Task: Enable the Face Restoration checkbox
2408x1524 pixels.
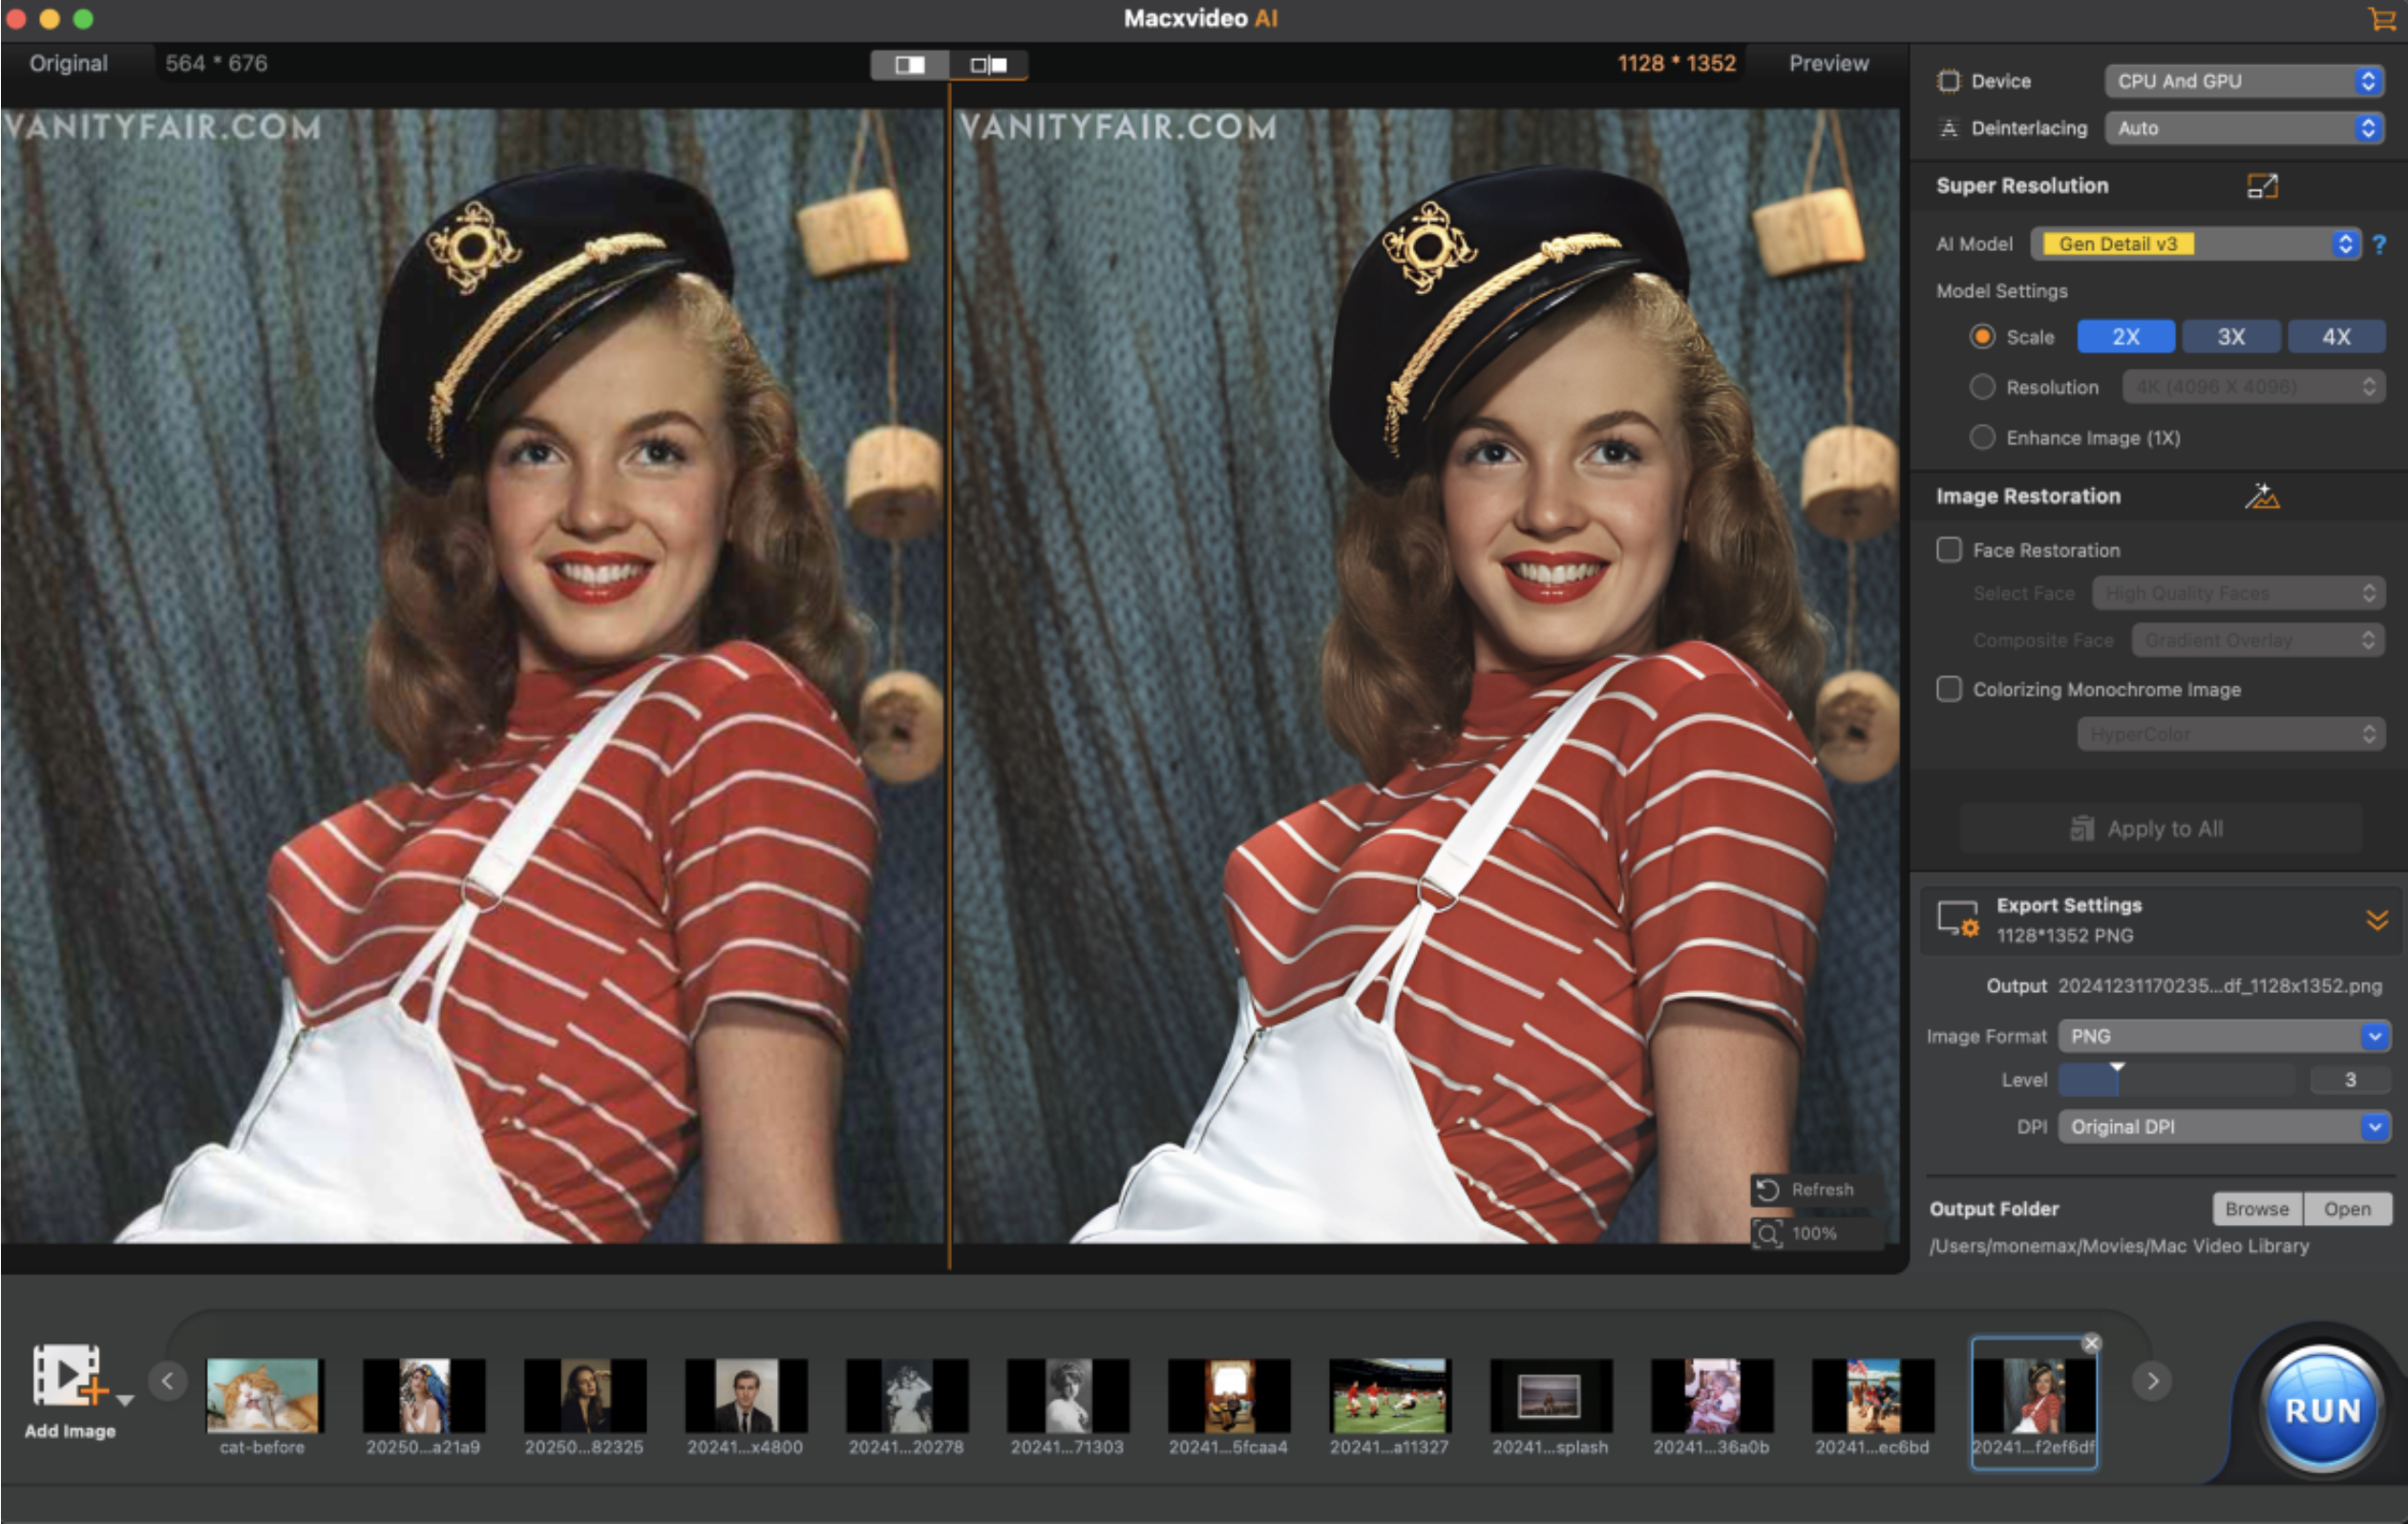Action: [1949, 550]
